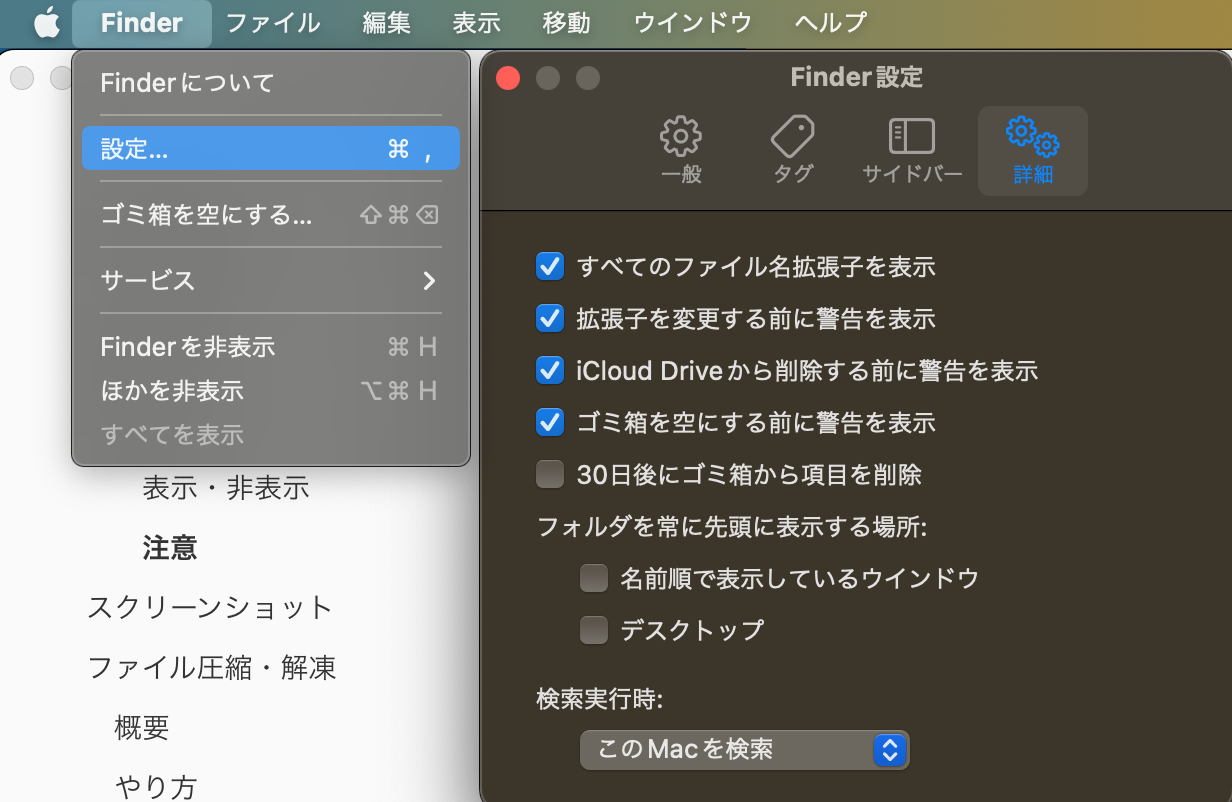Image resolution: width=1232 pixels, height=802 pixels.
Task: Go to ファイル圧縮・解凍 outline entry
Action: pos(212,667)
